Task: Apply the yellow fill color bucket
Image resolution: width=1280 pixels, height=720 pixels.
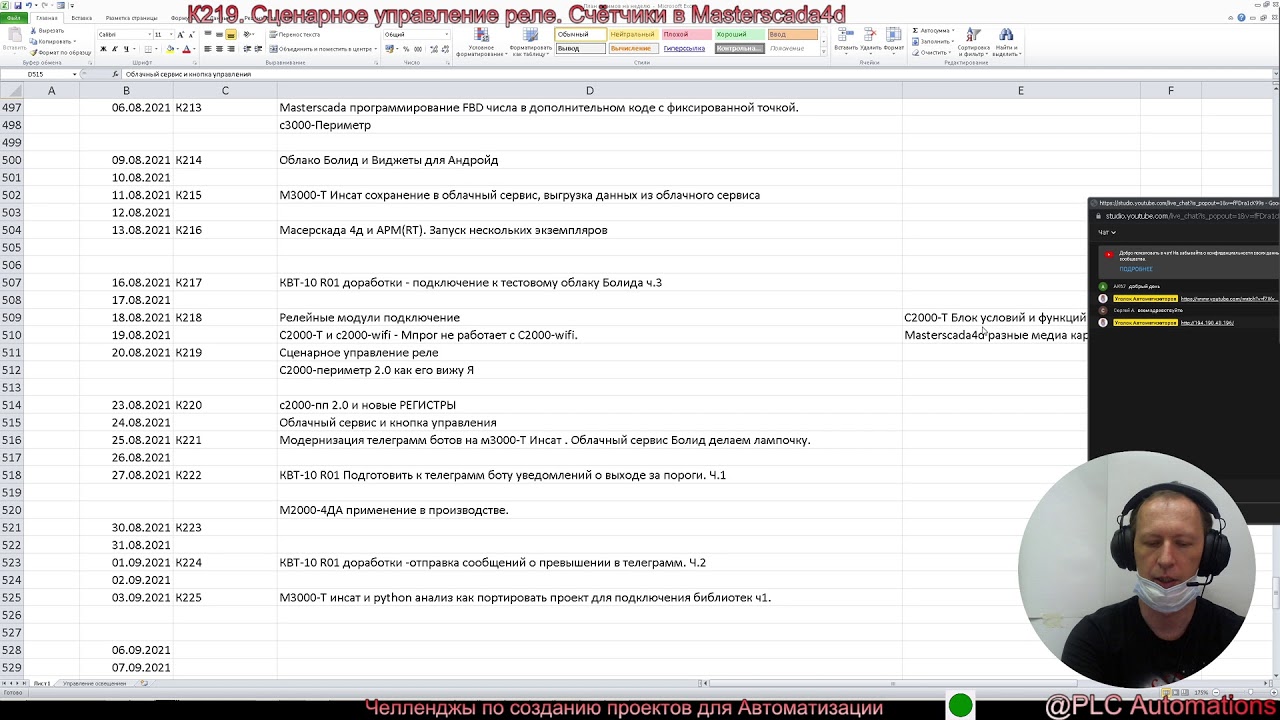Action: pyautogui.click(x=170, y=49)
